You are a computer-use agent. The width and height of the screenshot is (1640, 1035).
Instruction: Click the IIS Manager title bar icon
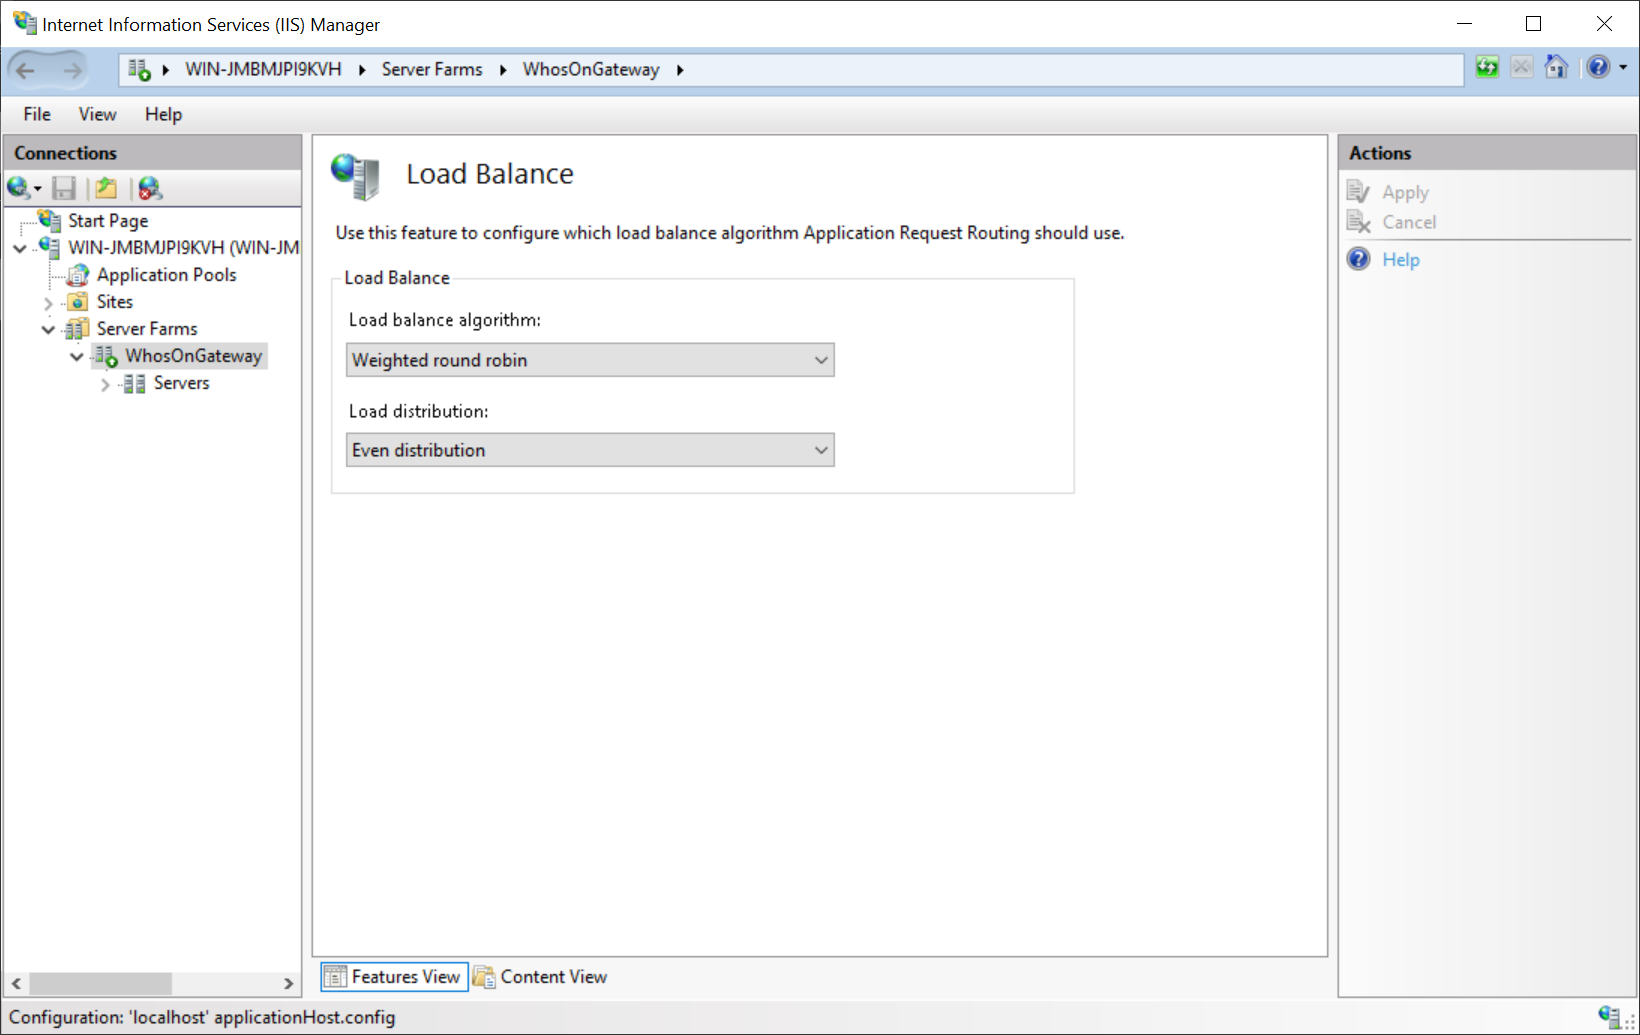tap(24, 23)
